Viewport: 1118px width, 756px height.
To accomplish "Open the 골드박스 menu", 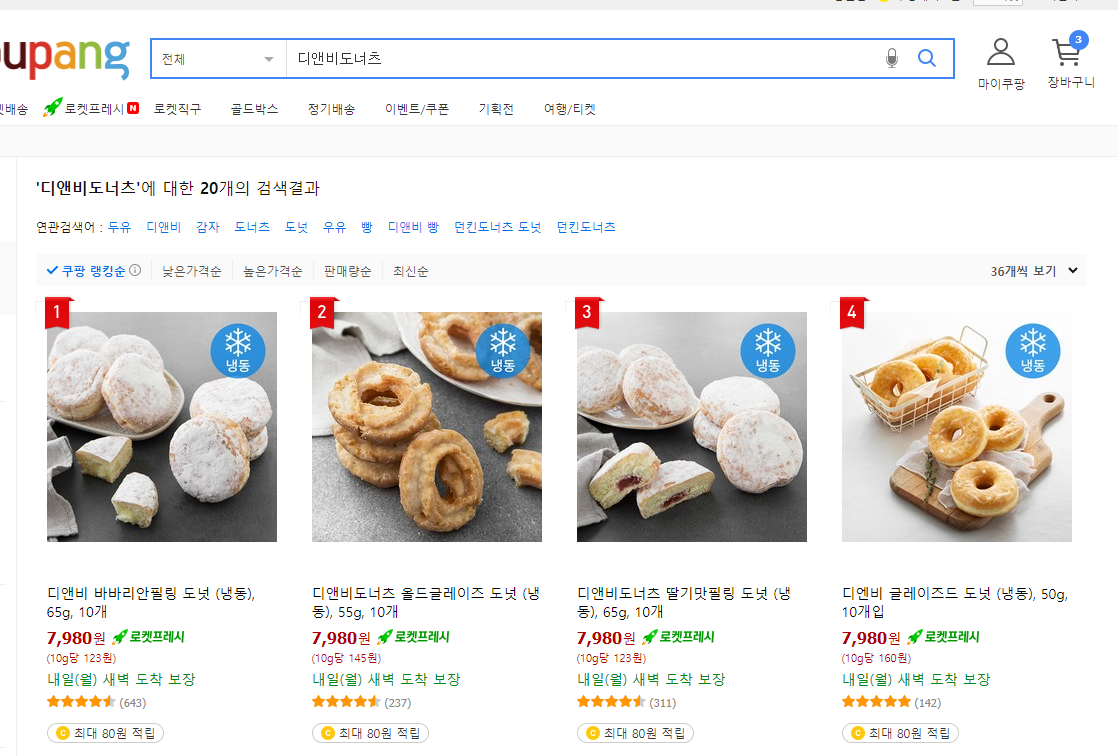I will pos(254,108).
